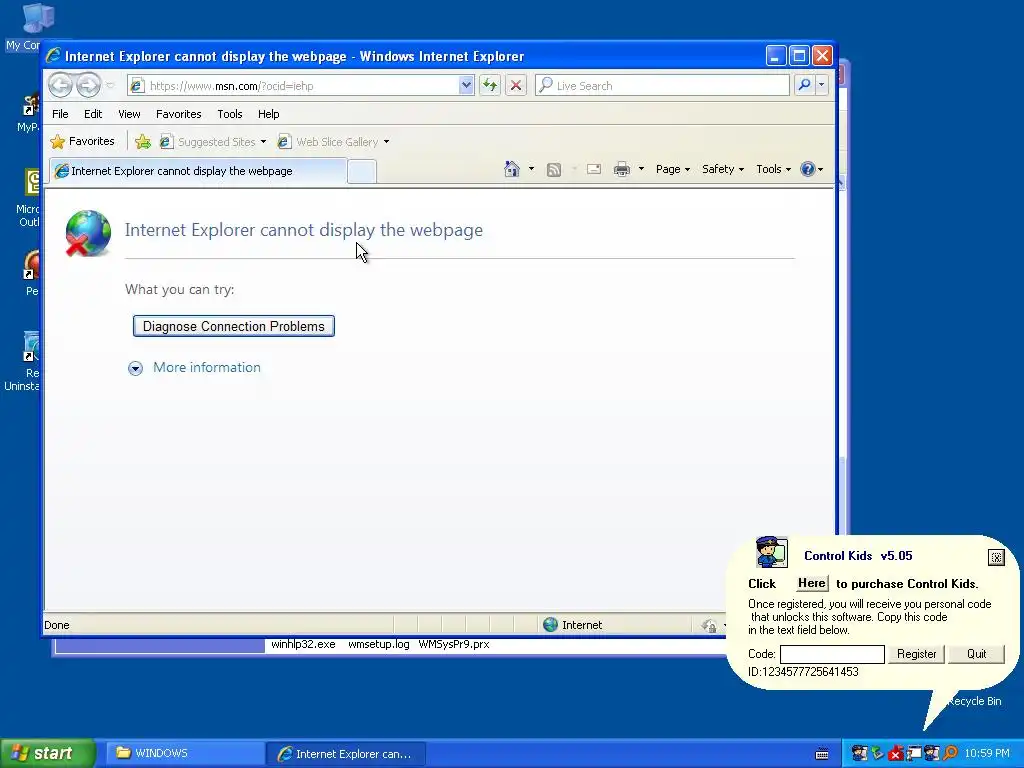Click the Recycle Bin desktop label

(x=974, y=701)
